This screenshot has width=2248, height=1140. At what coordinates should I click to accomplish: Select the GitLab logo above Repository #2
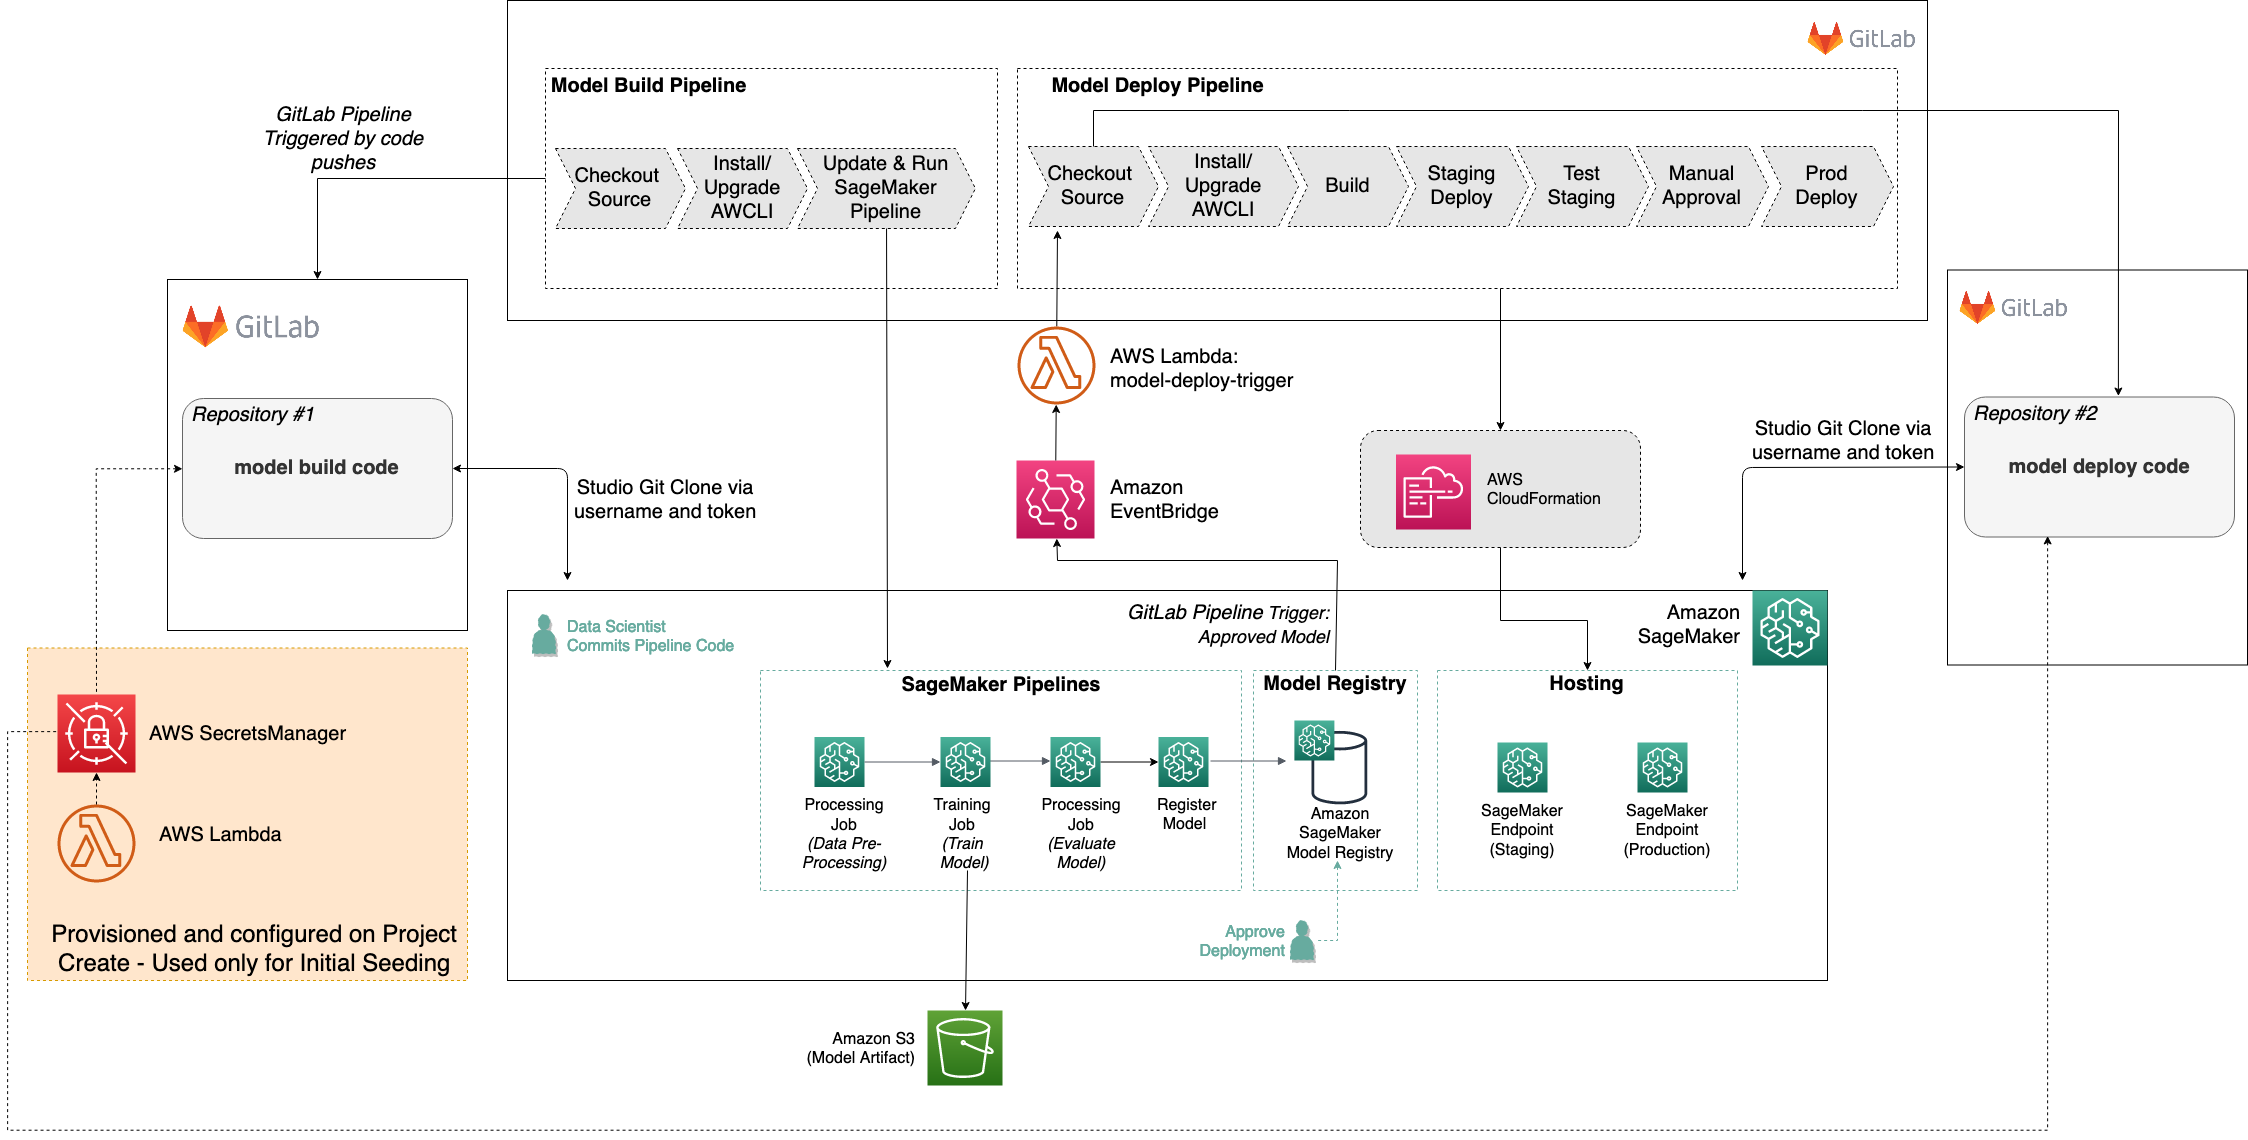coord(2013,308)
